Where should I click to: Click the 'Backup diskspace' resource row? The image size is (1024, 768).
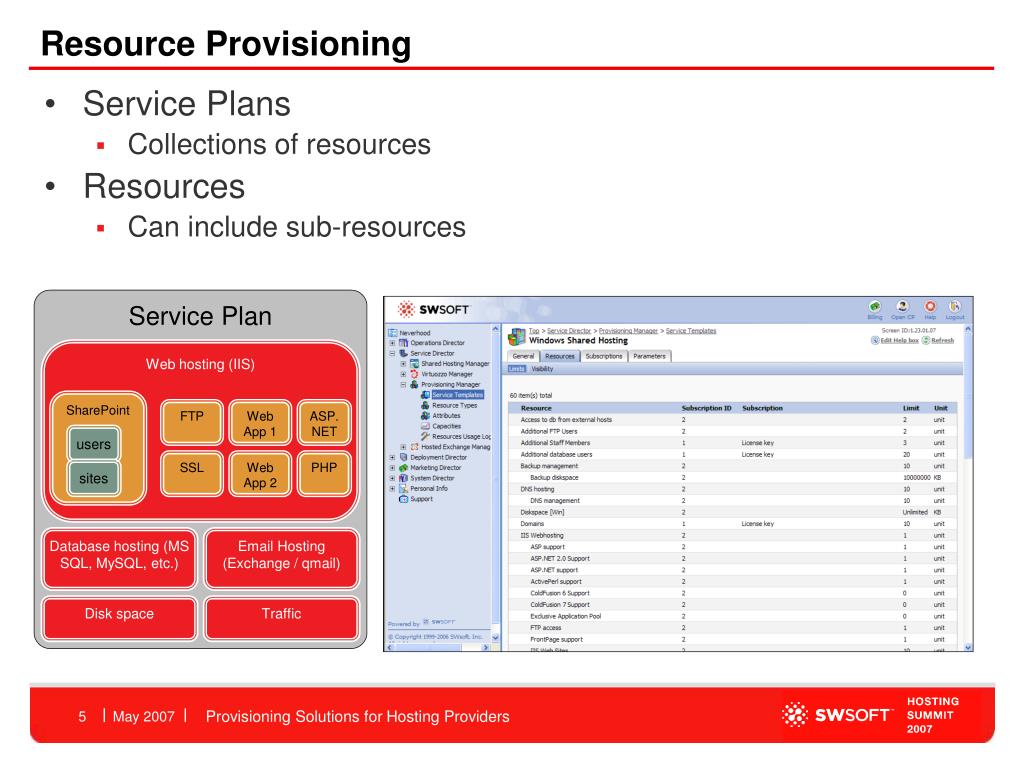pyautogui.click(x=733, y=478)
